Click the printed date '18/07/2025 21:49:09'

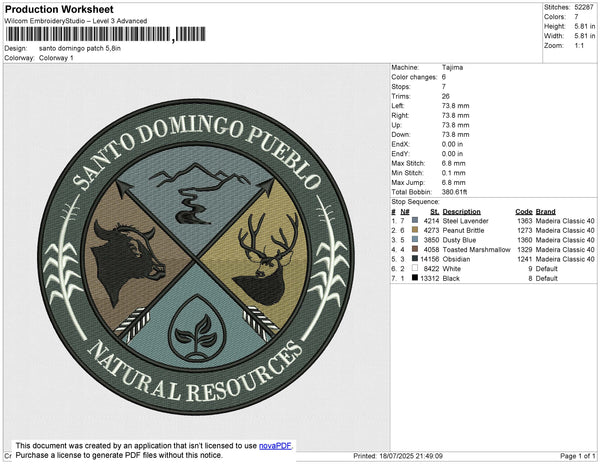pos(411,456)
